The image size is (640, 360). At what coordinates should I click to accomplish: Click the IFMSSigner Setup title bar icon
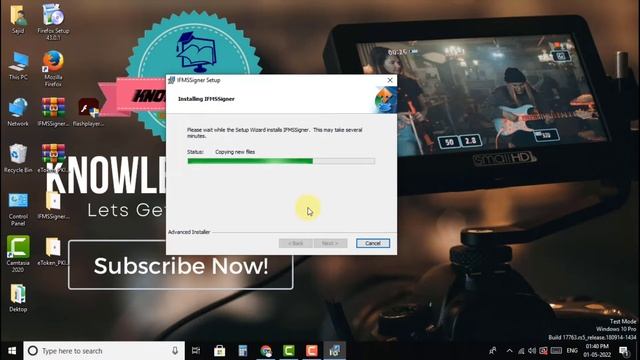coord(171,80)
